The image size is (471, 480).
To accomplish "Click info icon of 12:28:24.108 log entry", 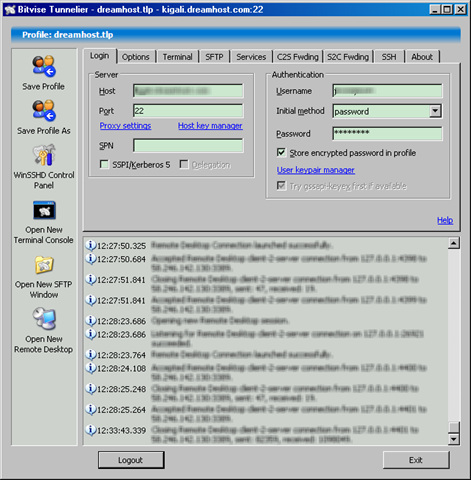I will (91, 368).
